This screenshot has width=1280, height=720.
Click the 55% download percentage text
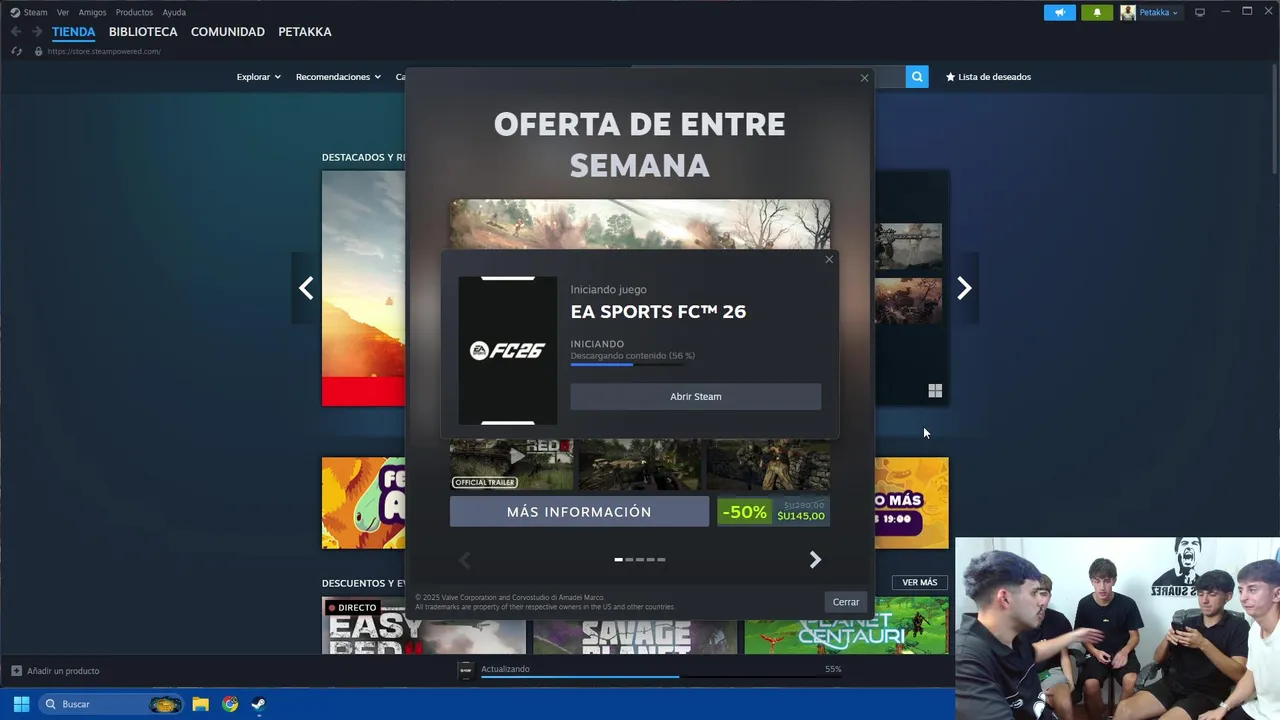(x=833, y=669)
